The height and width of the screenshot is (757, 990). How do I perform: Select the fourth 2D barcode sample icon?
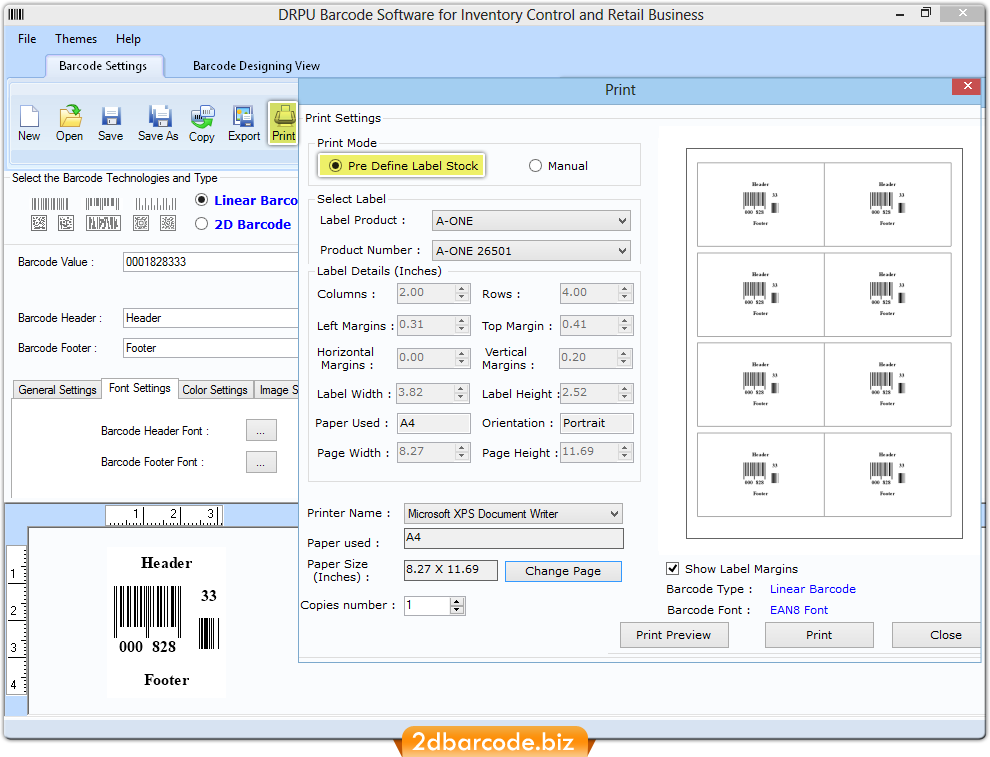(141, 223)
